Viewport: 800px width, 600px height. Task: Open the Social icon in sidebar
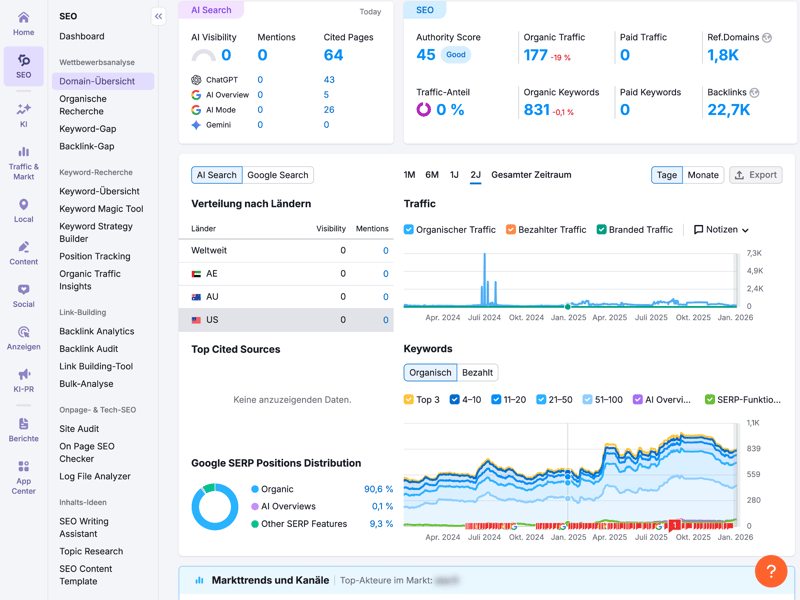pyautogui.click(x=23, y=291)
